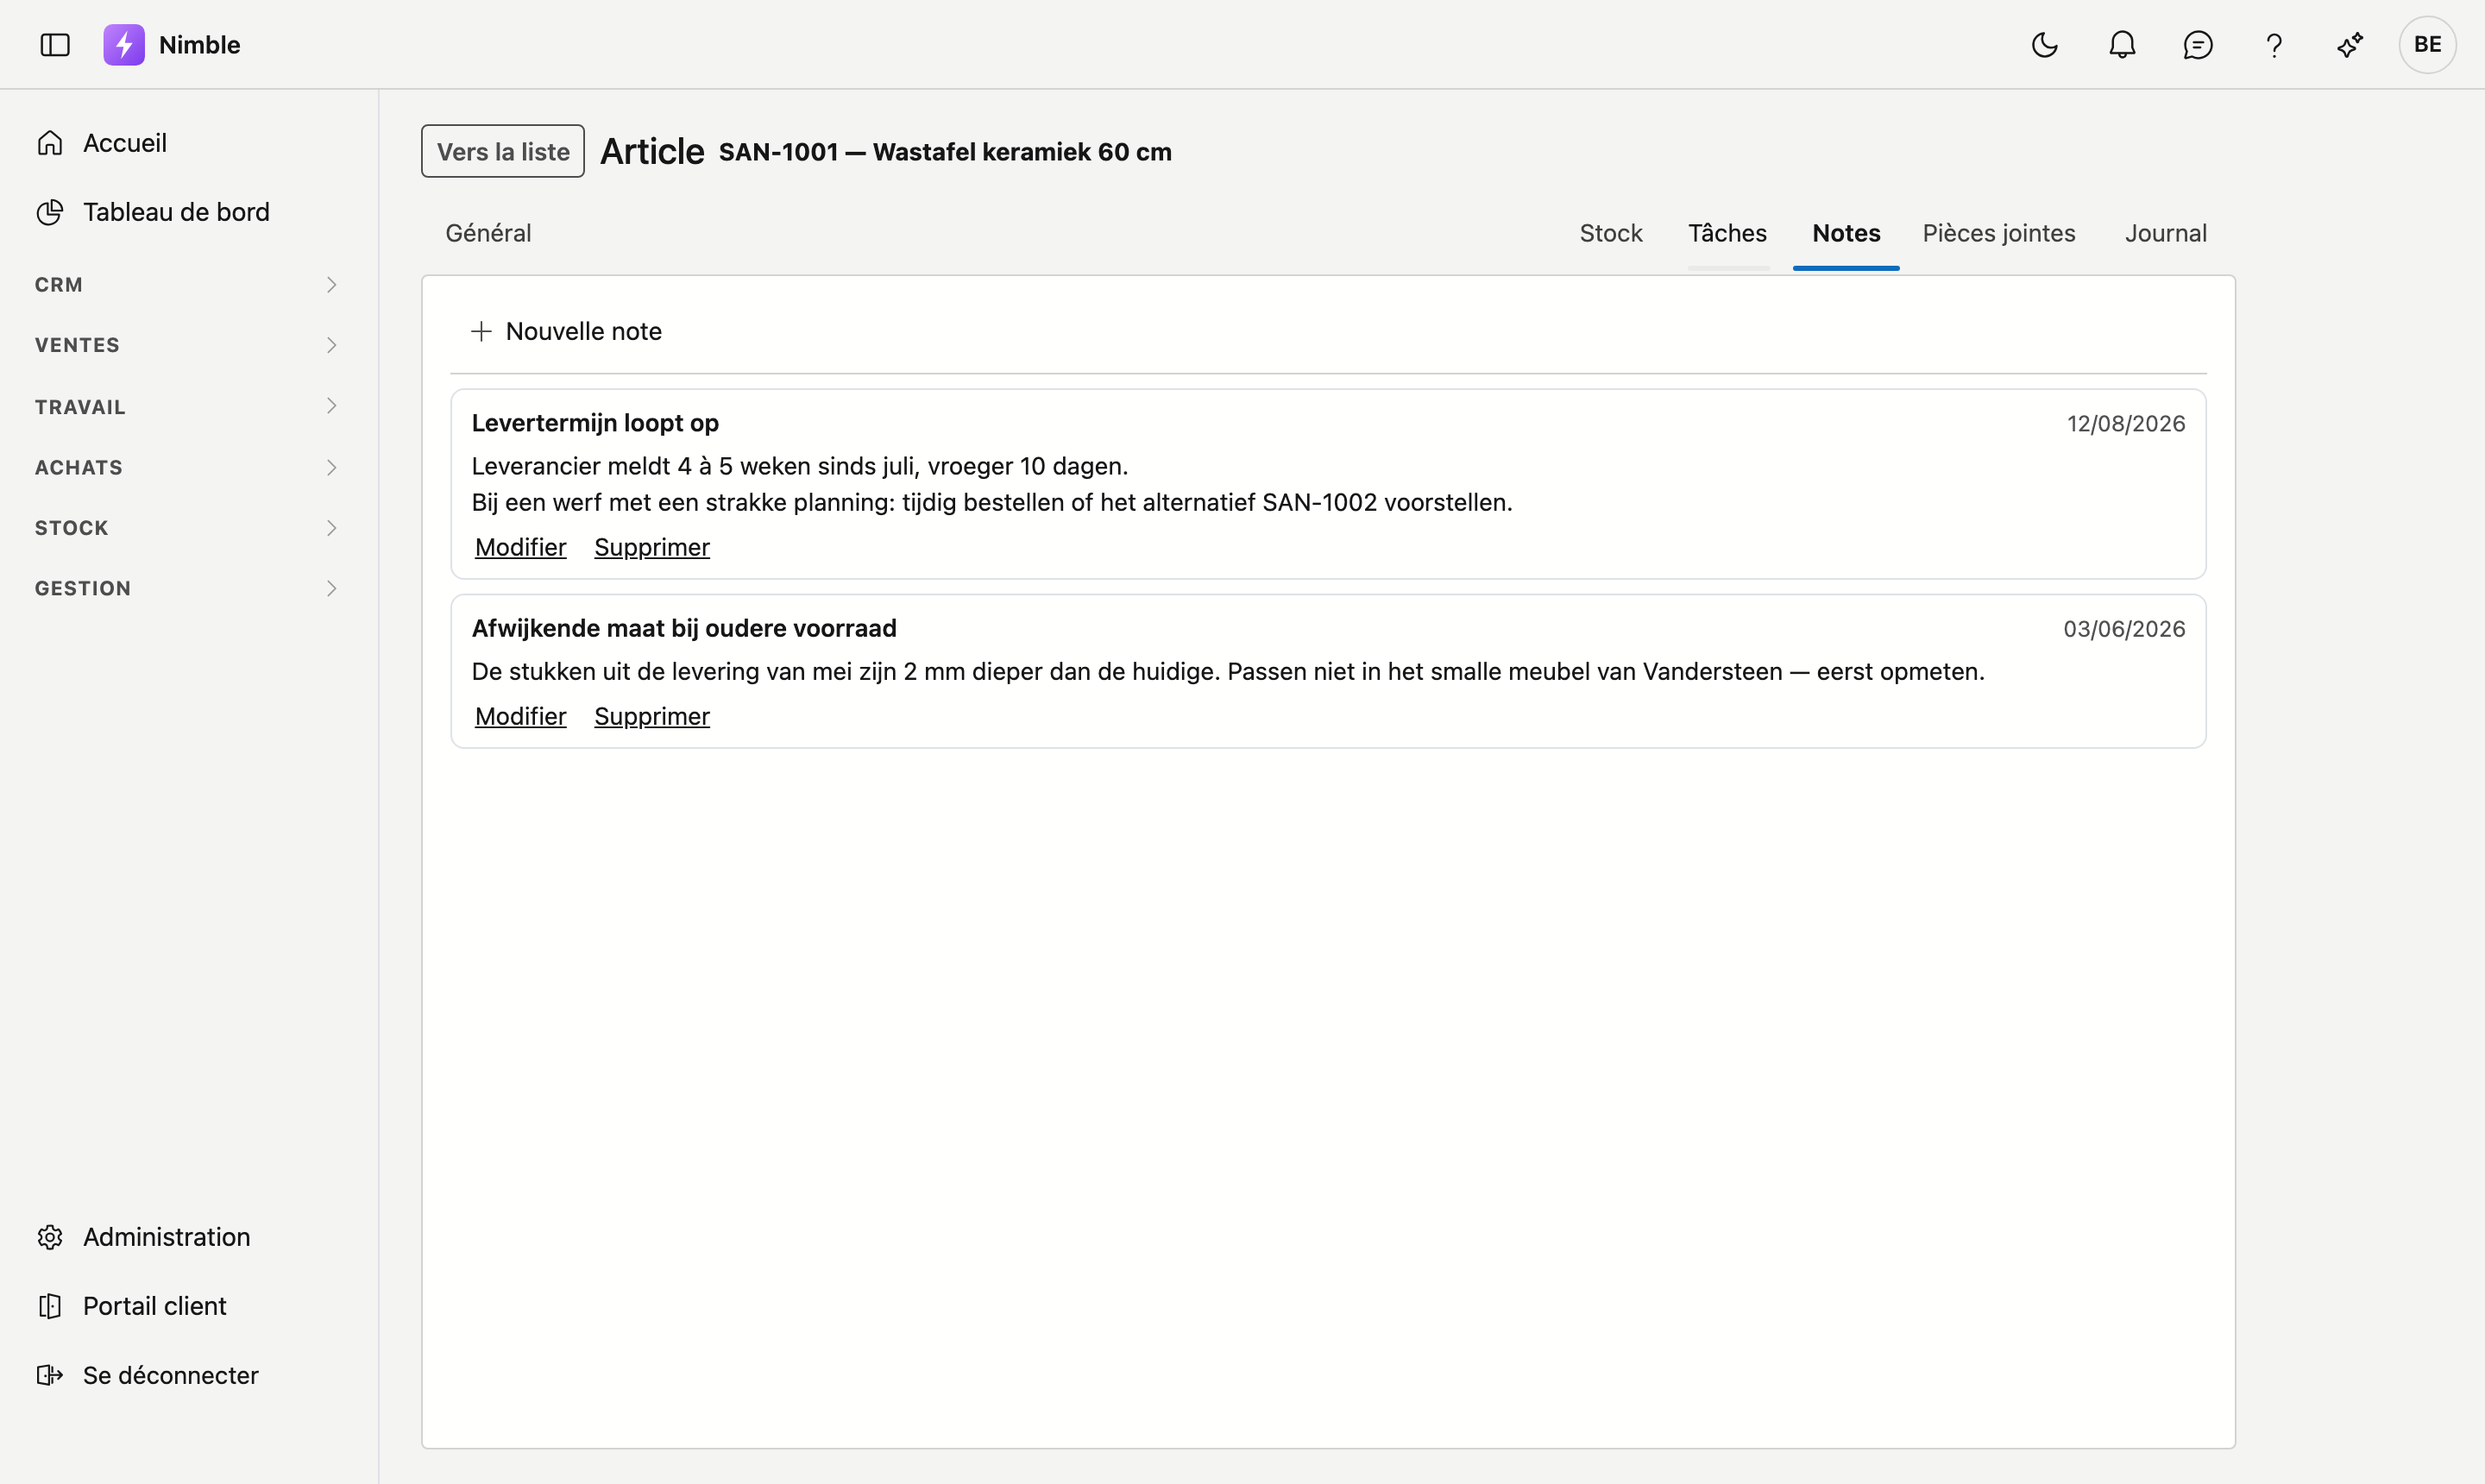
Task: Open the BE user avatar menu
Action: point(2427,45)
